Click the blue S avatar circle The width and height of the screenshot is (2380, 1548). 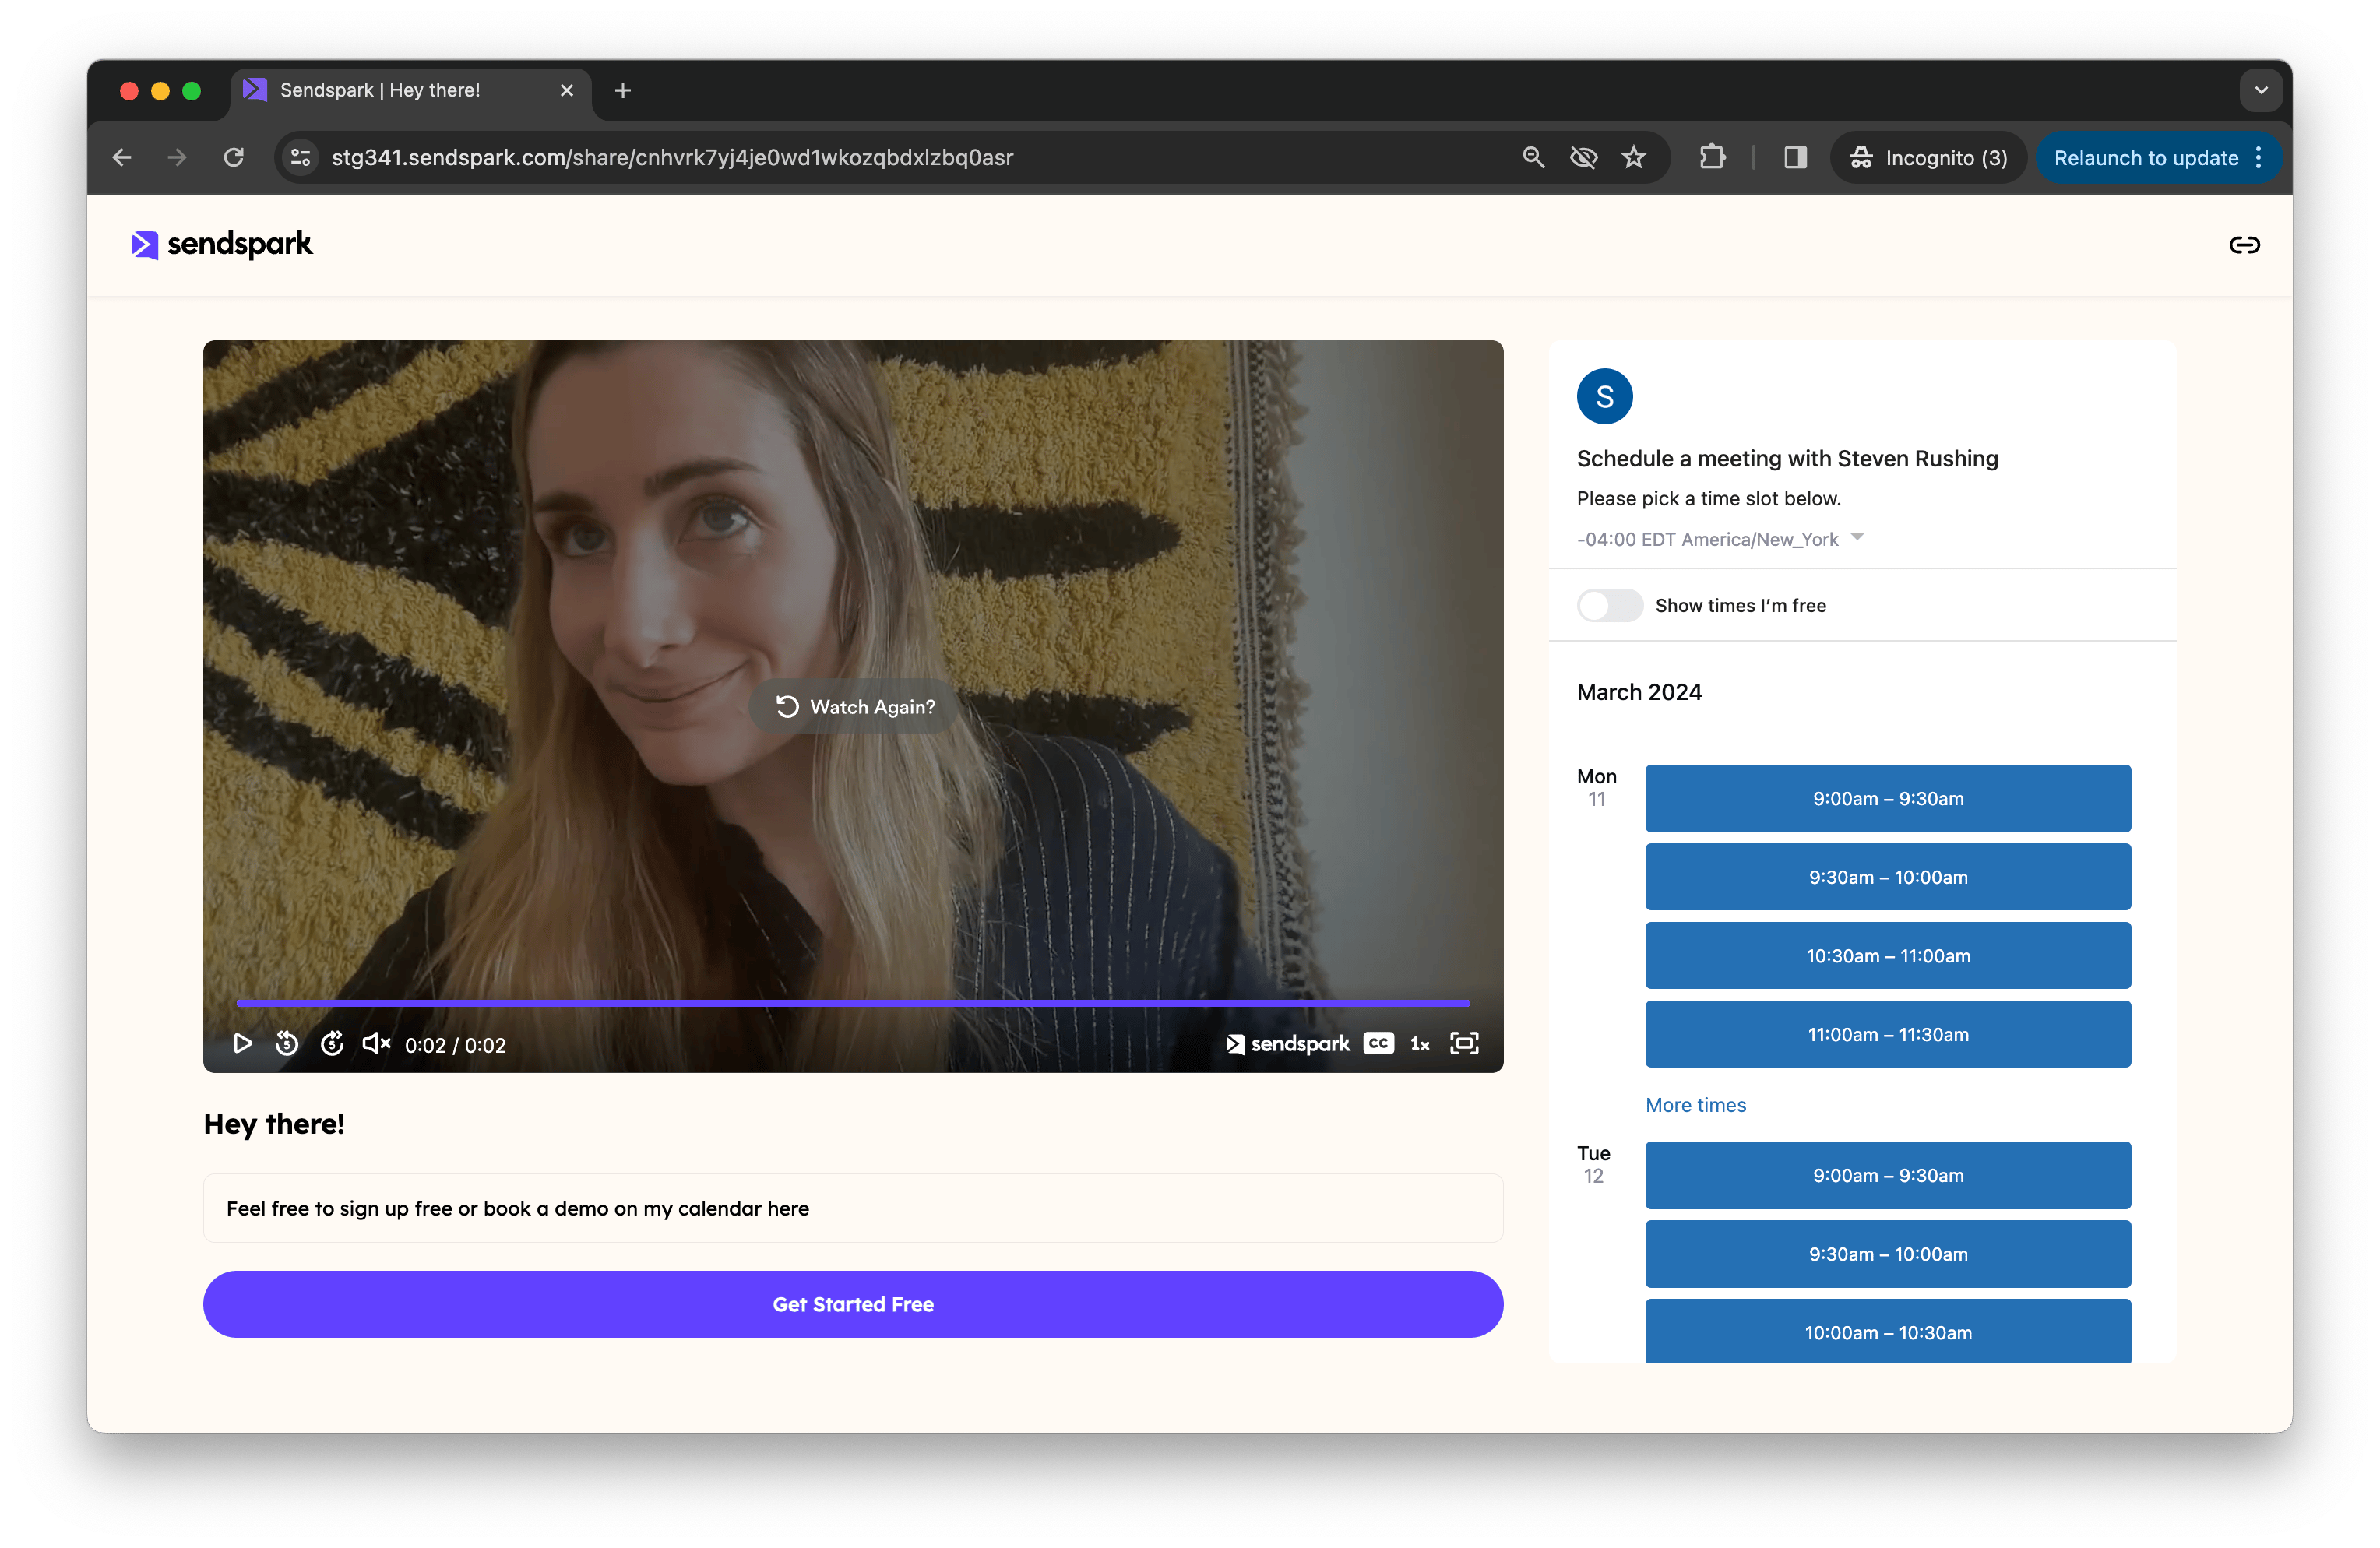[x=1605, y=397]
